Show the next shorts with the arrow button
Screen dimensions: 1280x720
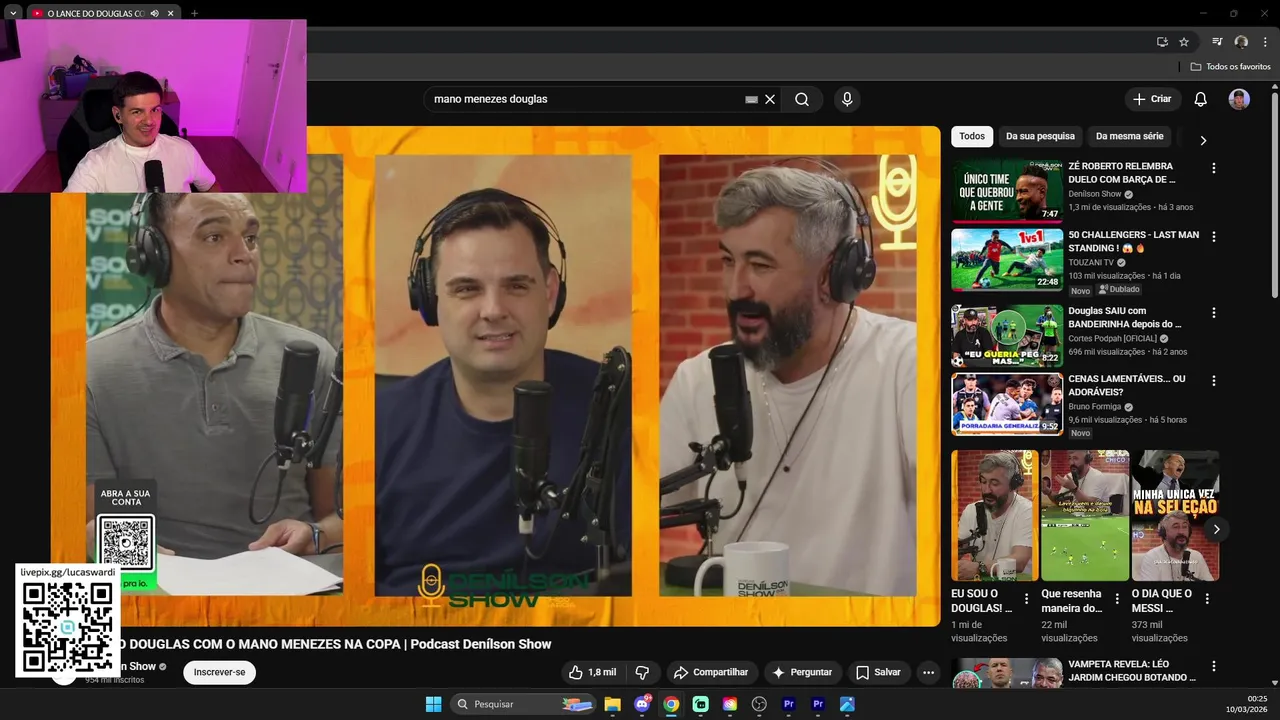pos(1216,529)
